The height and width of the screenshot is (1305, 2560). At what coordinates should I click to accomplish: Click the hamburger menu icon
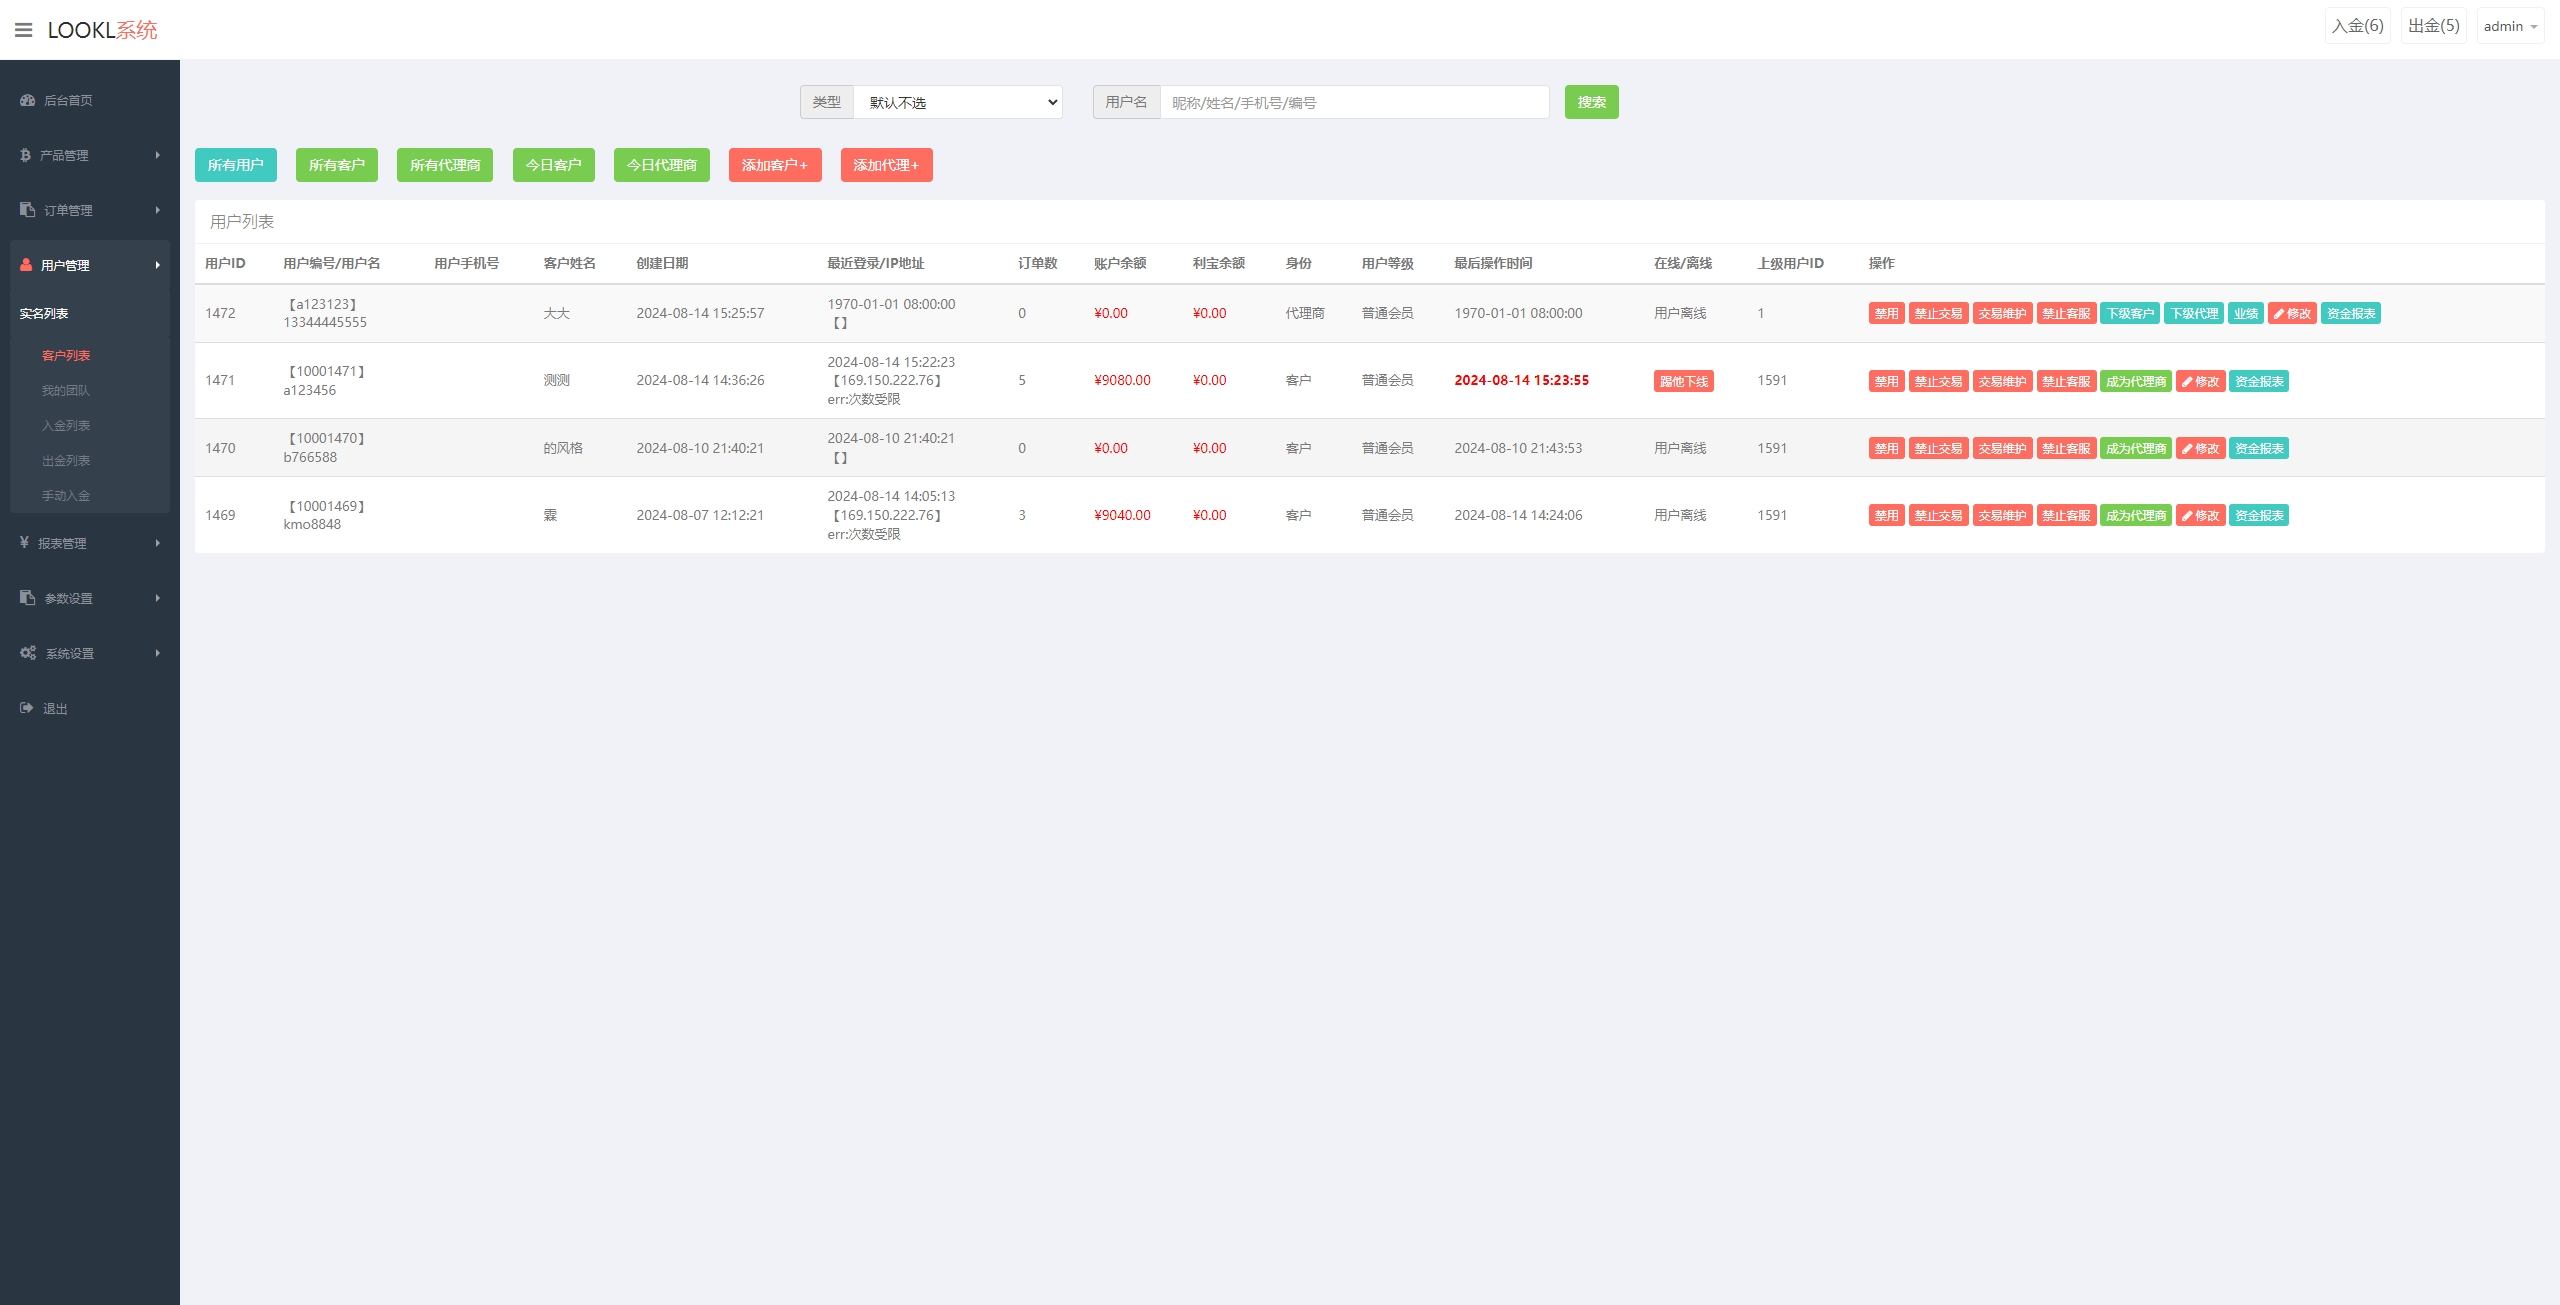[24, 30]
